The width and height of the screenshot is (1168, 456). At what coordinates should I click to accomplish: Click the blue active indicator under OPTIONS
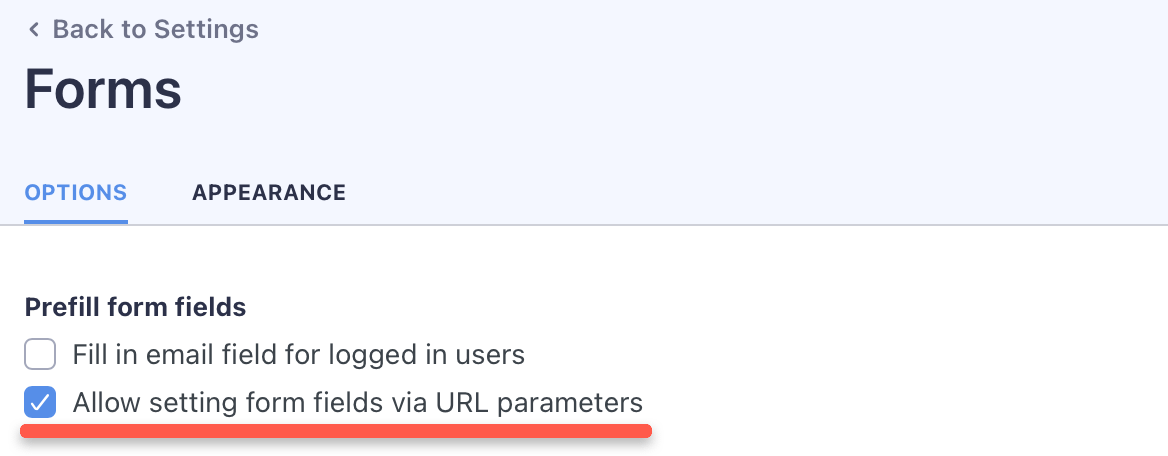tap(76, 221)
